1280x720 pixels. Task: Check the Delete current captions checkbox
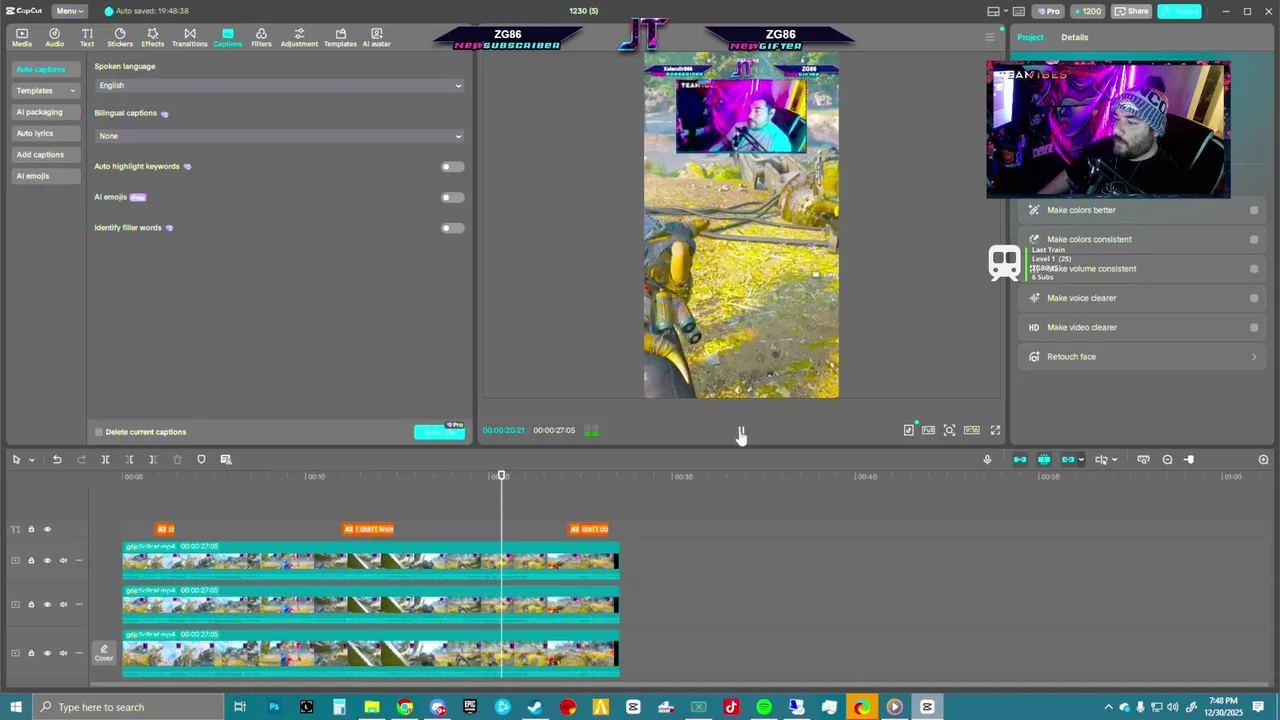point(99,432)
